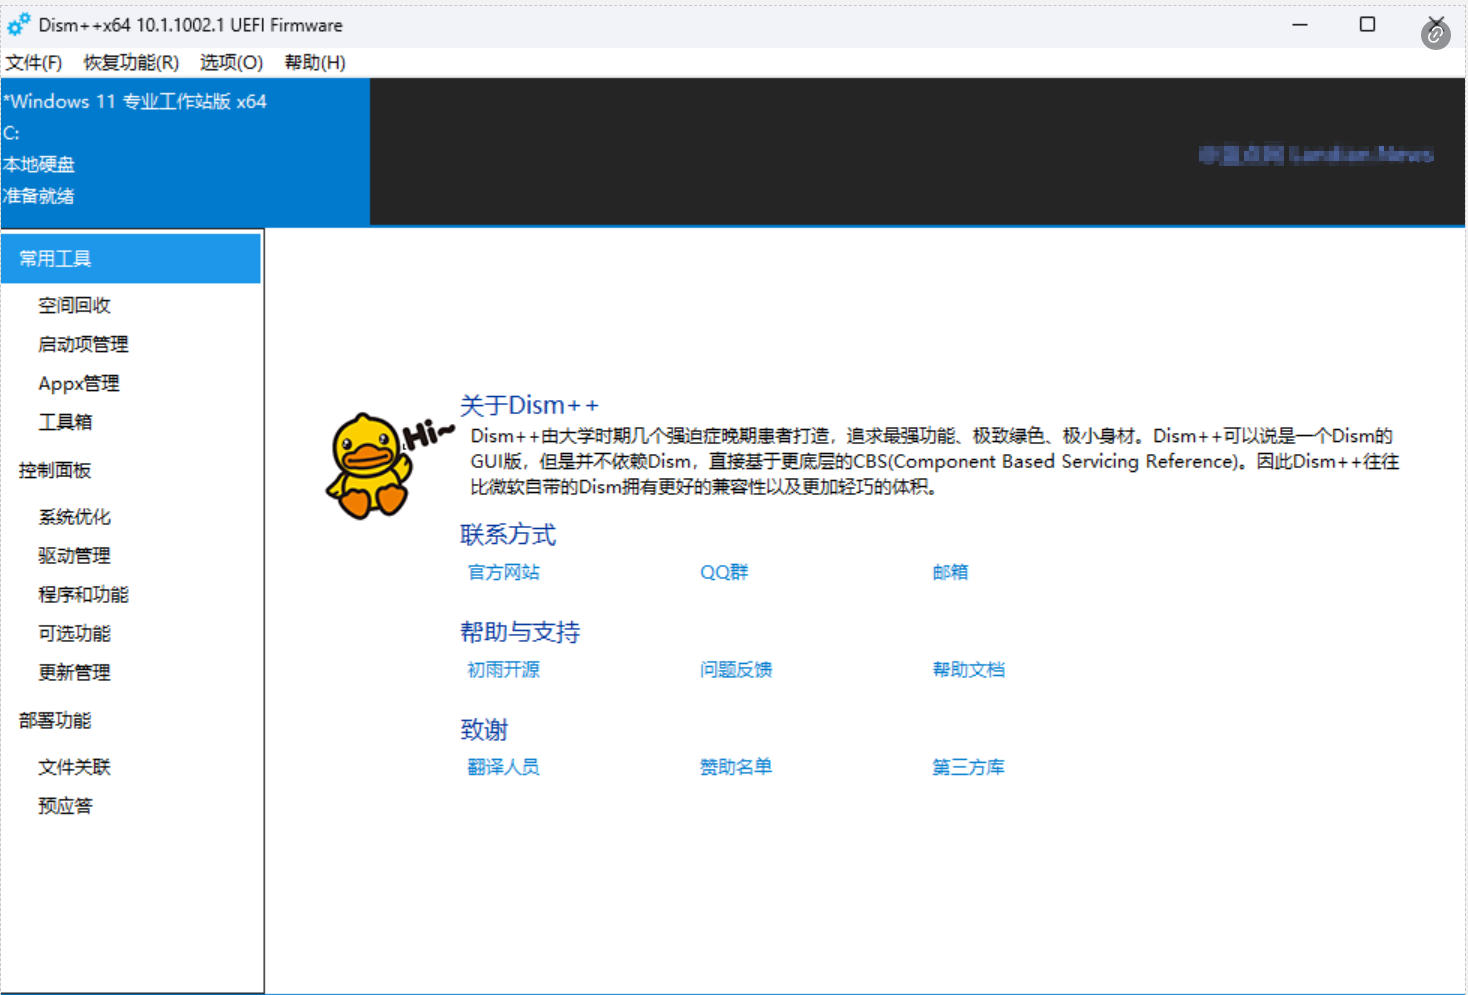This screenshot has width=1468, height=995.
Task: Select 系统优化 under 控制面板
Action: (x=73, y=517)
